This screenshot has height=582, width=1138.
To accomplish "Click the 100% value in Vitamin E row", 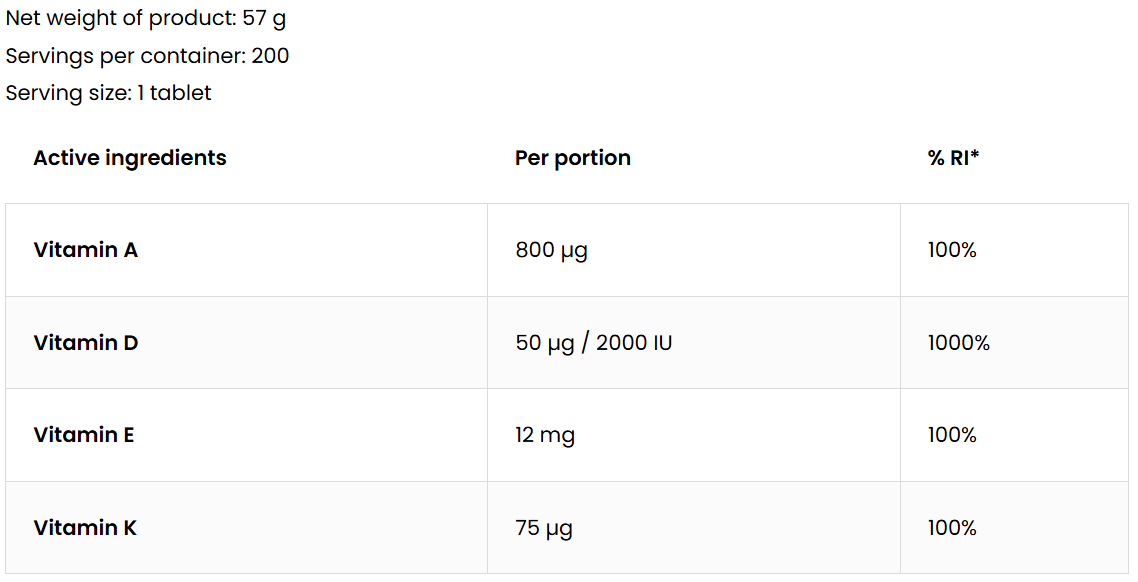I will point(952,435).
